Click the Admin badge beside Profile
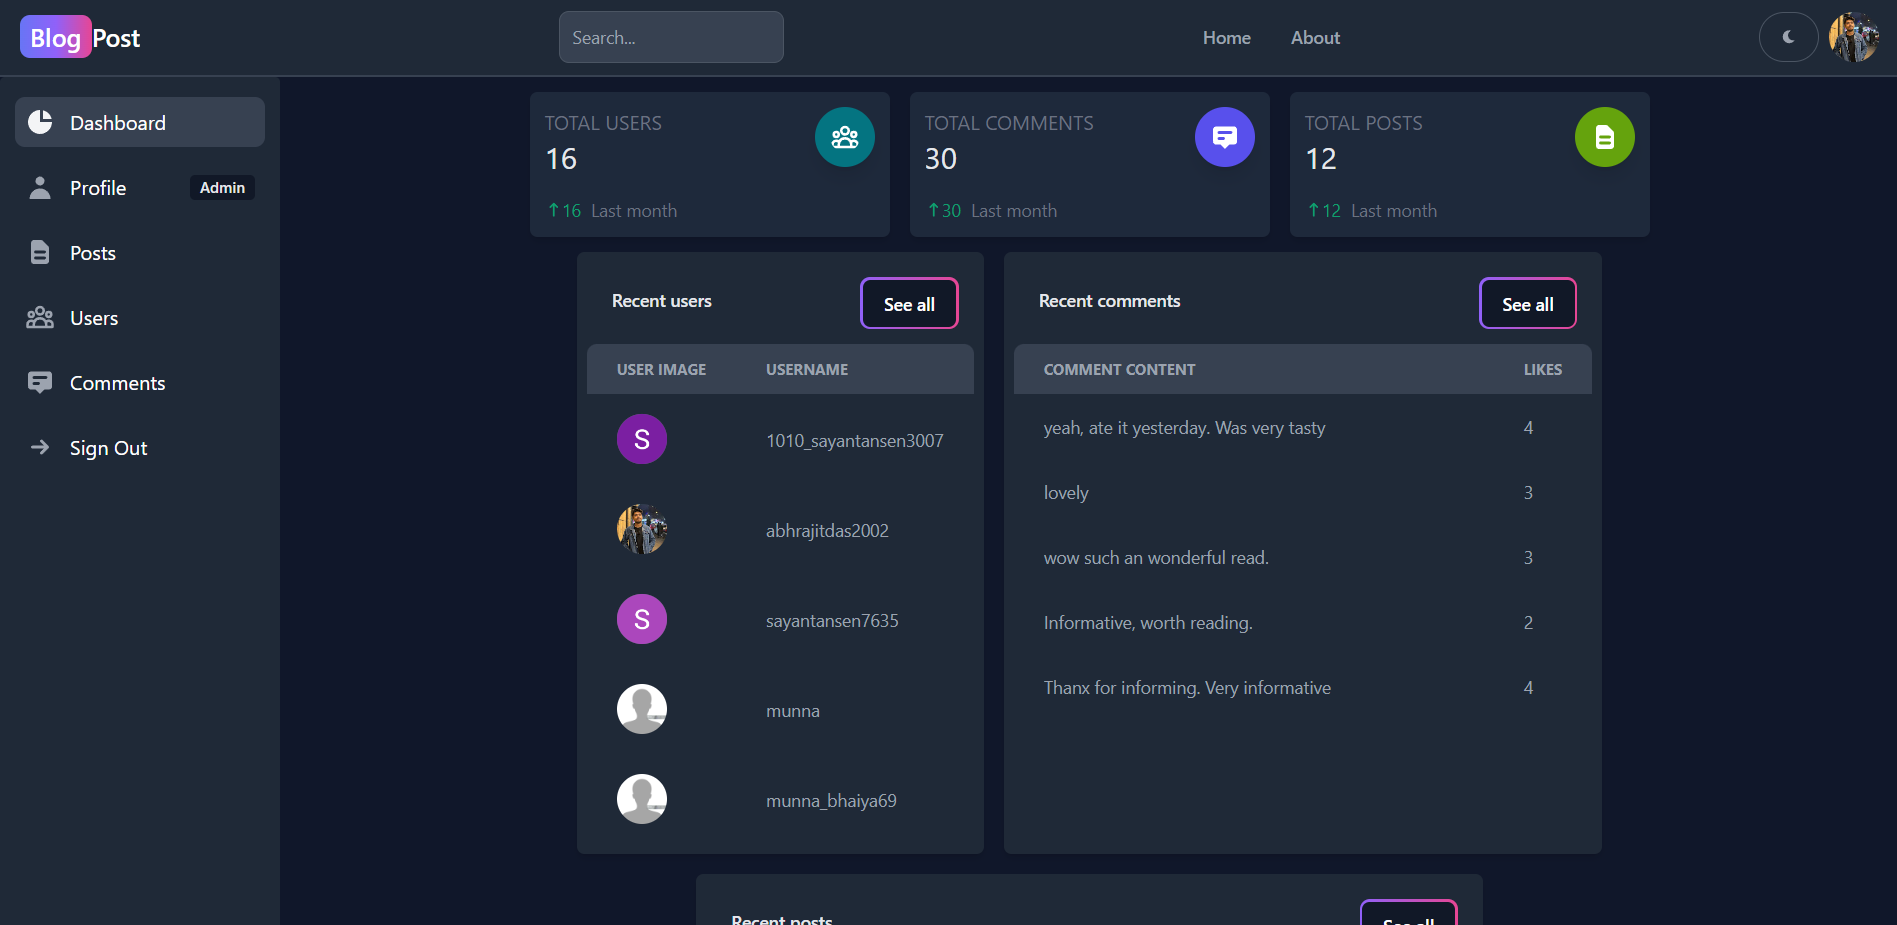The height and width of the screenshot is (925, 1897). tap(222, 188)
